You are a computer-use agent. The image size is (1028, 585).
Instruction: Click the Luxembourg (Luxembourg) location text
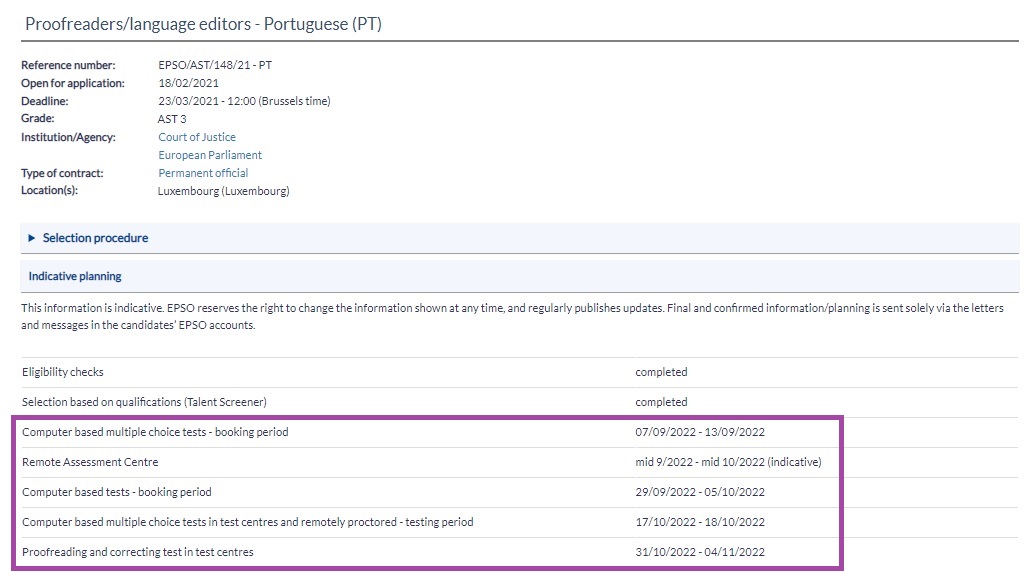tap(223, 191)
